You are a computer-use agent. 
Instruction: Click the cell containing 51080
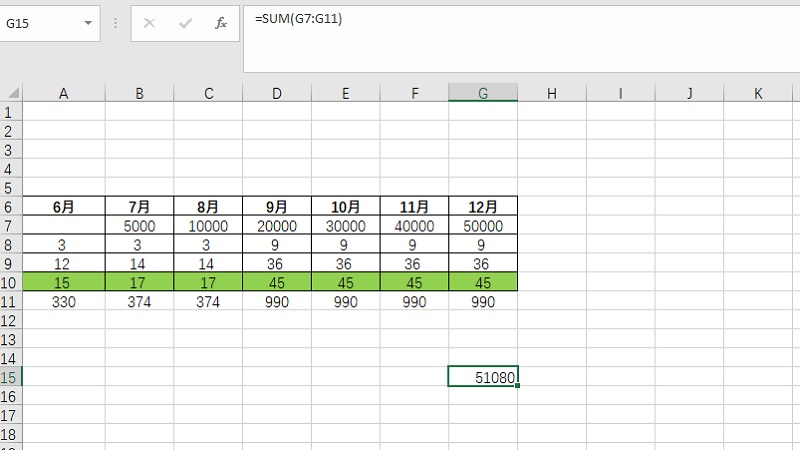pyautogui.click(x=483, y=377)
